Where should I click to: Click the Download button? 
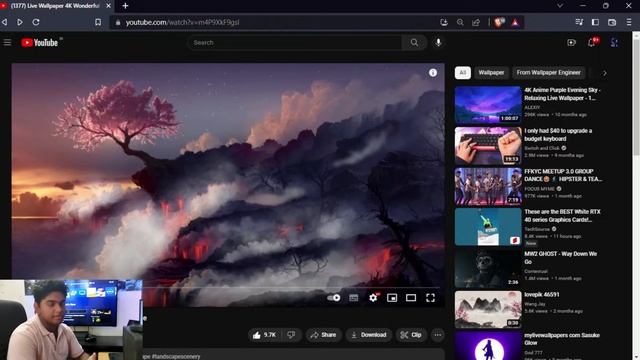coord(369,335)
